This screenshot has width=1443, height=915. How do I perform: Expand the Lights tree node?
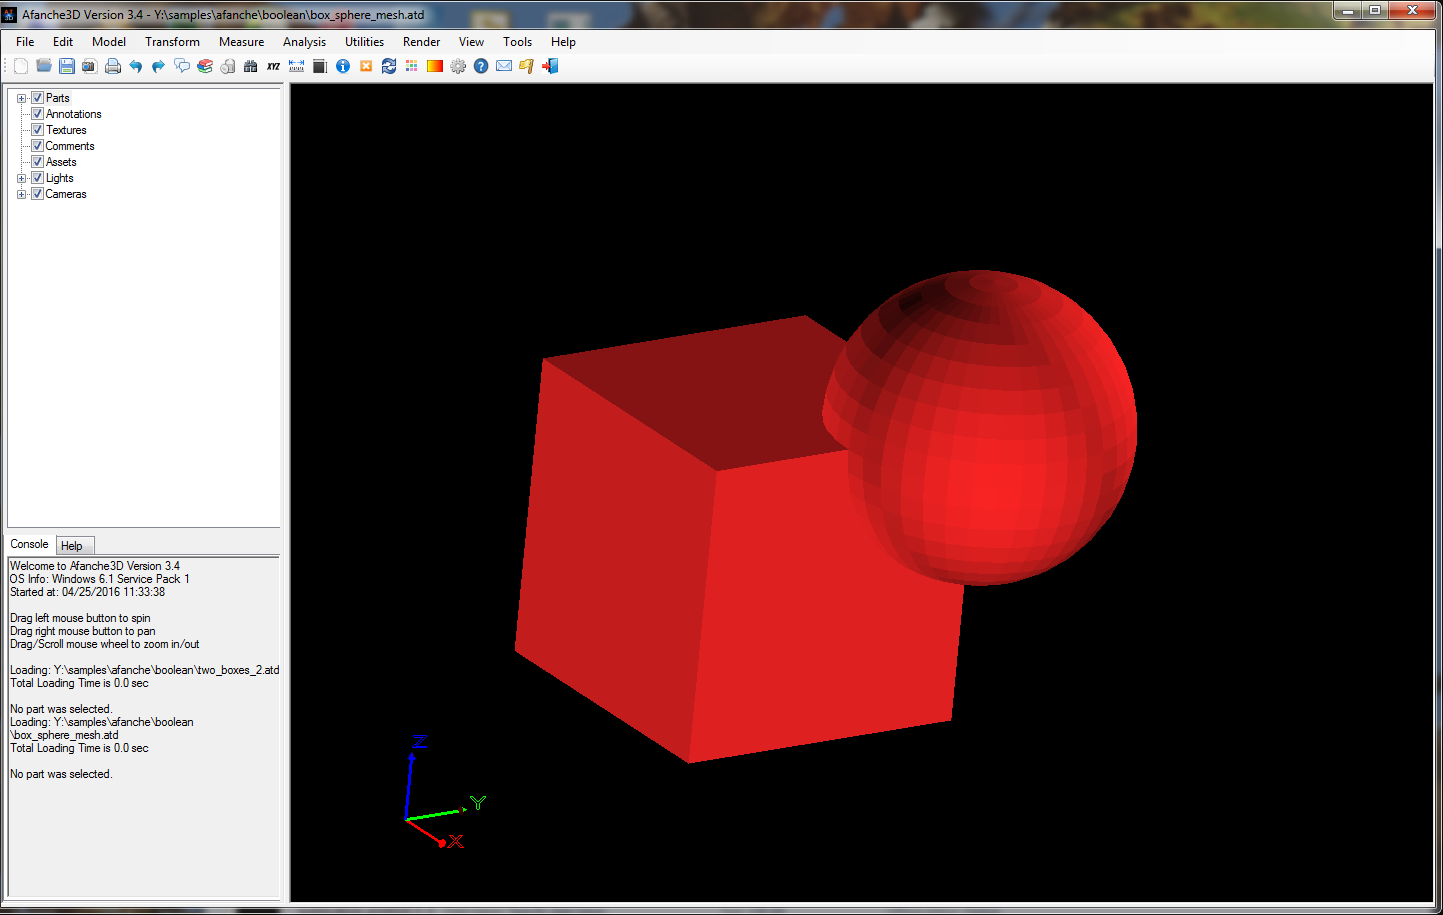coord(21,178)
